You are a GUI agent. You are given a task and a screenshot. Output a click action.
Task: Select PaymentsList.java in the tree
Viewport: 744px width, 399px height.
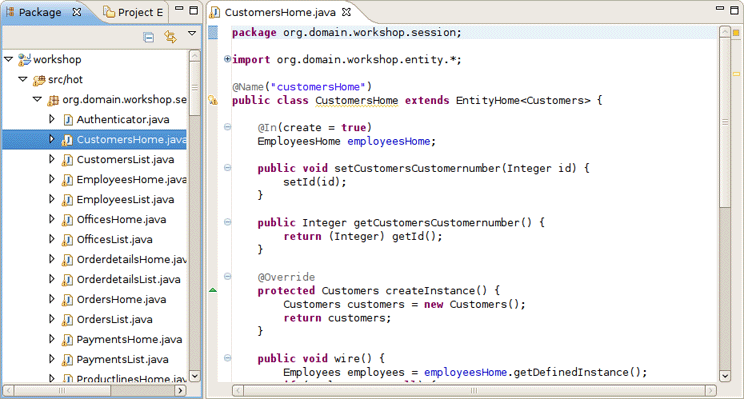(122, 359)
